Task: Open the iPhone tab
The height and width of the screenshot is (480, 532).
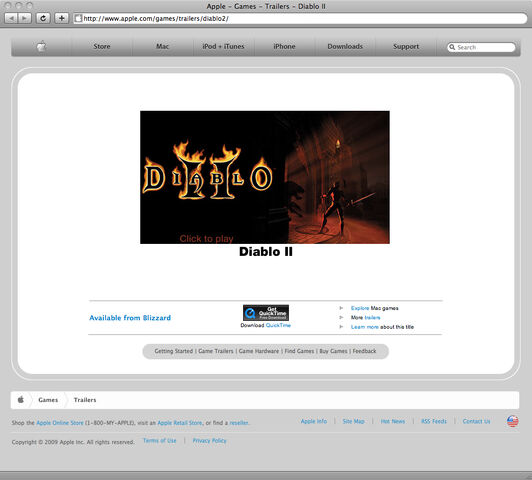Action: tap(284, 46)
